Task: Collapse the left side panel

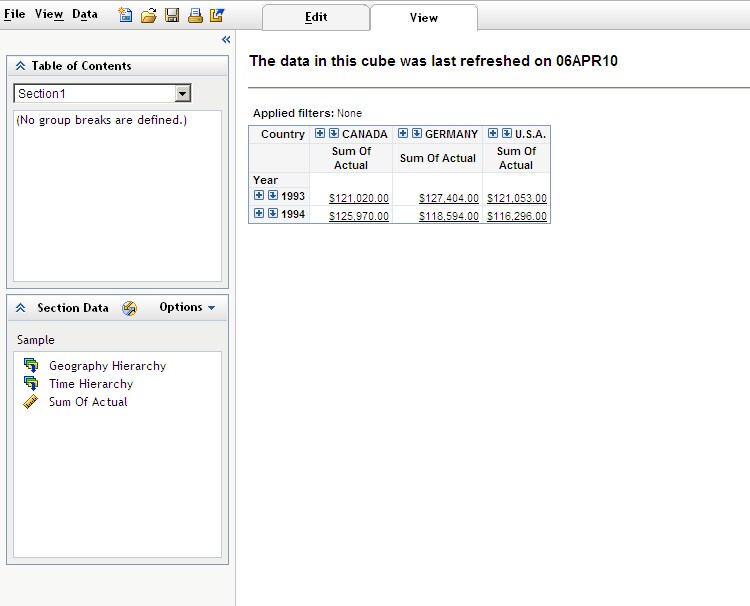Action: tap(226, 39)
